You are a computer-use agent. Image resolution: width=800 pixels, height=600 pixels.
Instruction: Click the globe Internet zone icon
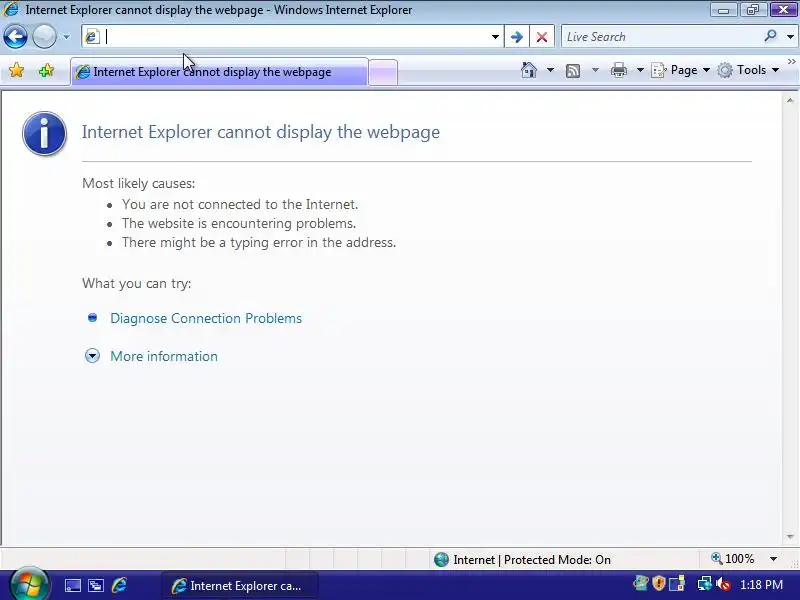point(441,560)
